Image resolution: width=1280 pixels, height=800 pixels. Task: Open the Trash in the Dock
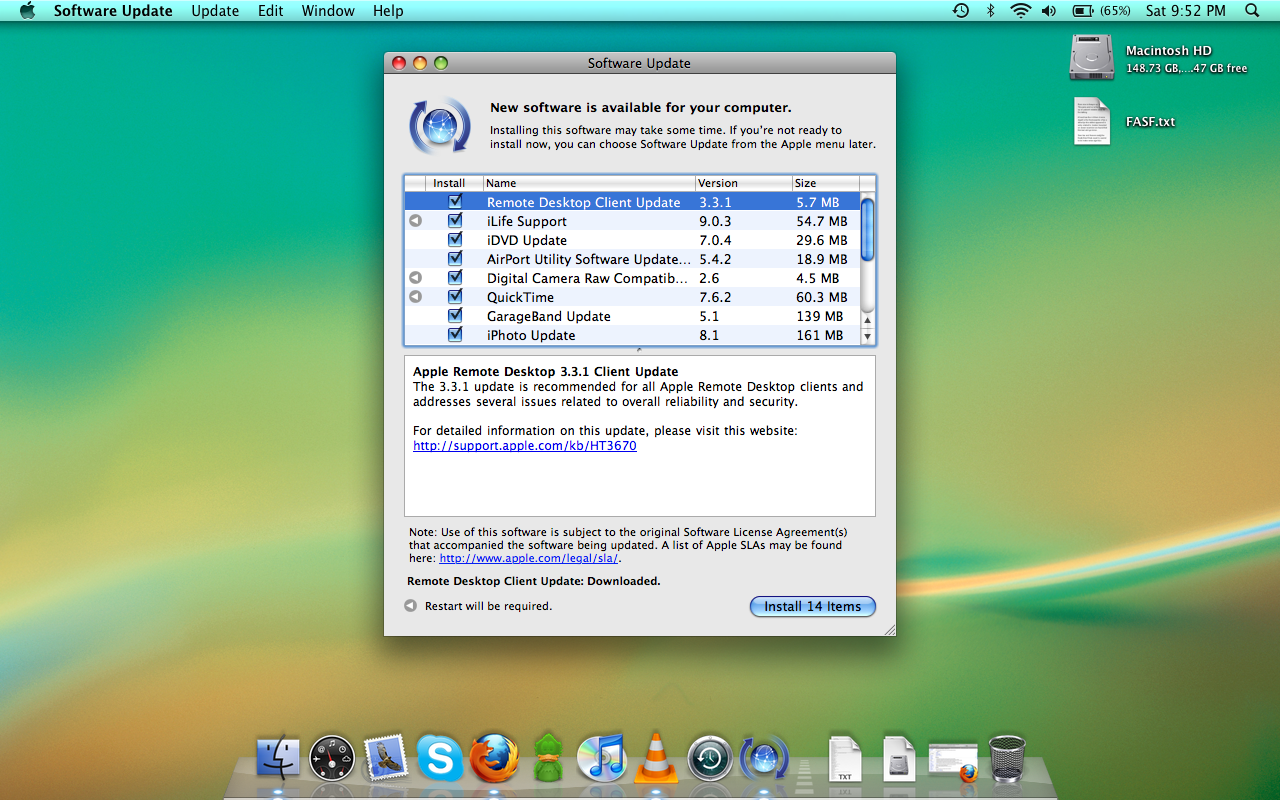click(1007, 758)
